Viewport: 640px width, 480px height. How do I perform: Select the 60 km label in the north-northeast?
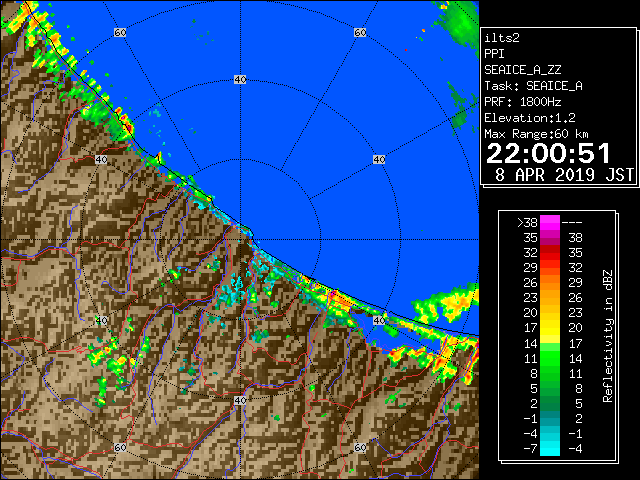coord(360,32)
